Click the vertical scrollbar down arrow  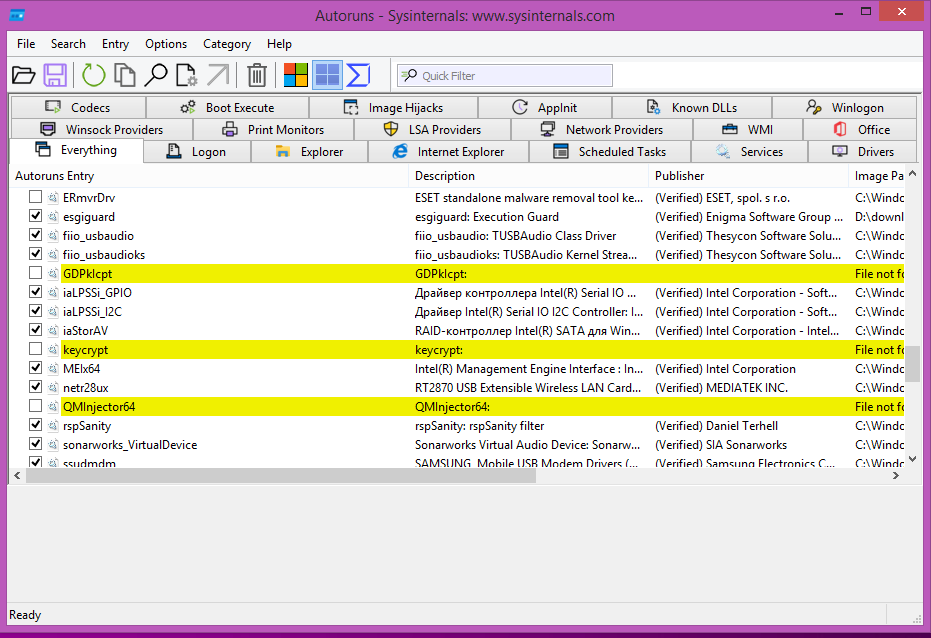(x=913, y=459)
